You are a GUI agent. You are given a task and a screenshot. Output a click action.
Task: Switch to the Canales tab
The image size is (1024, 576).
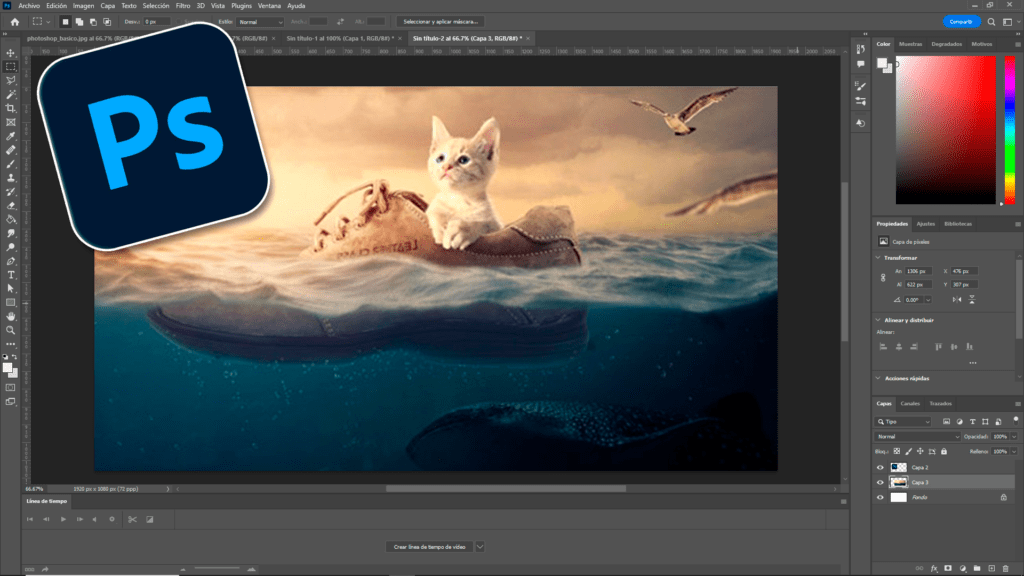tap(910, 403)
